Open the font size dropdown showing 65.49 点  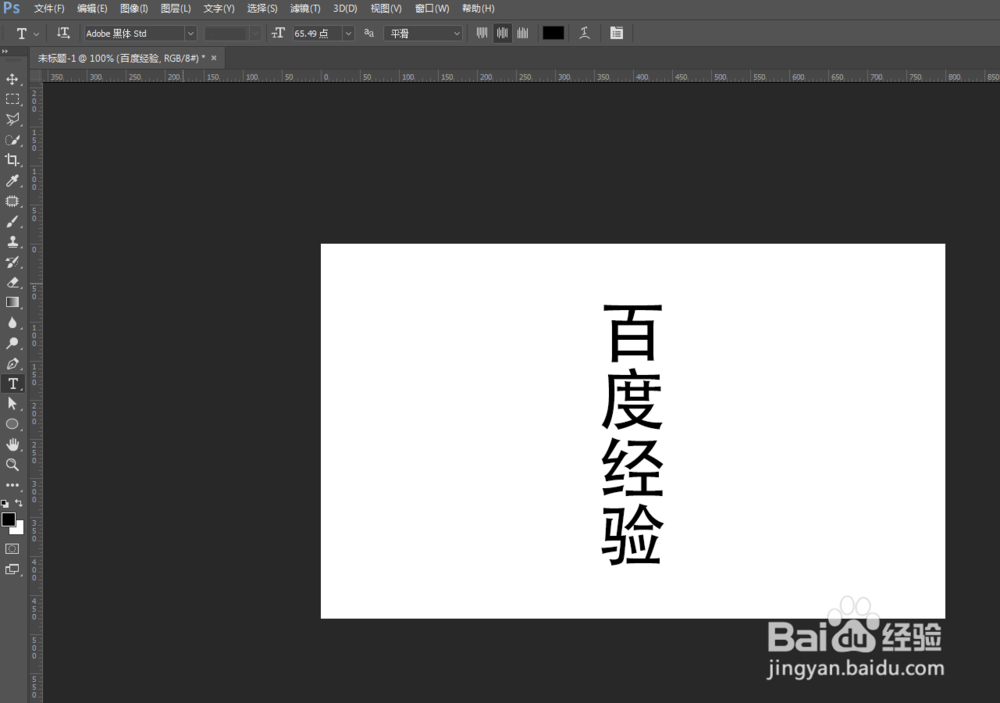[x=348, y=33]
